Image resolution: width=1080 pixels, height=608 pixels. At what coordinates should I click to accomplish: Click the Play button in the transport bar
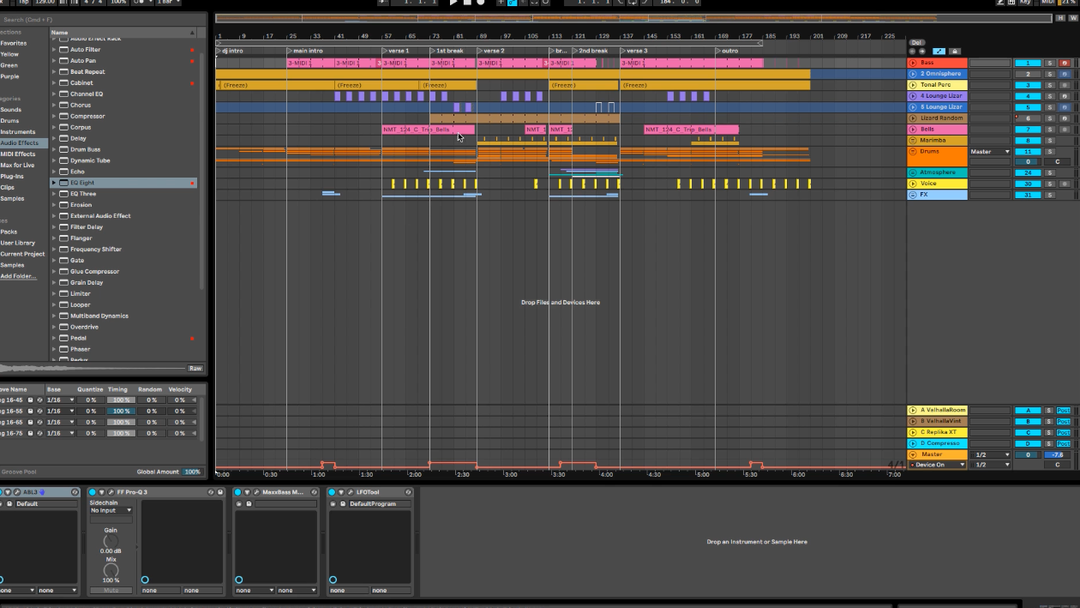[x=453, y=3]
